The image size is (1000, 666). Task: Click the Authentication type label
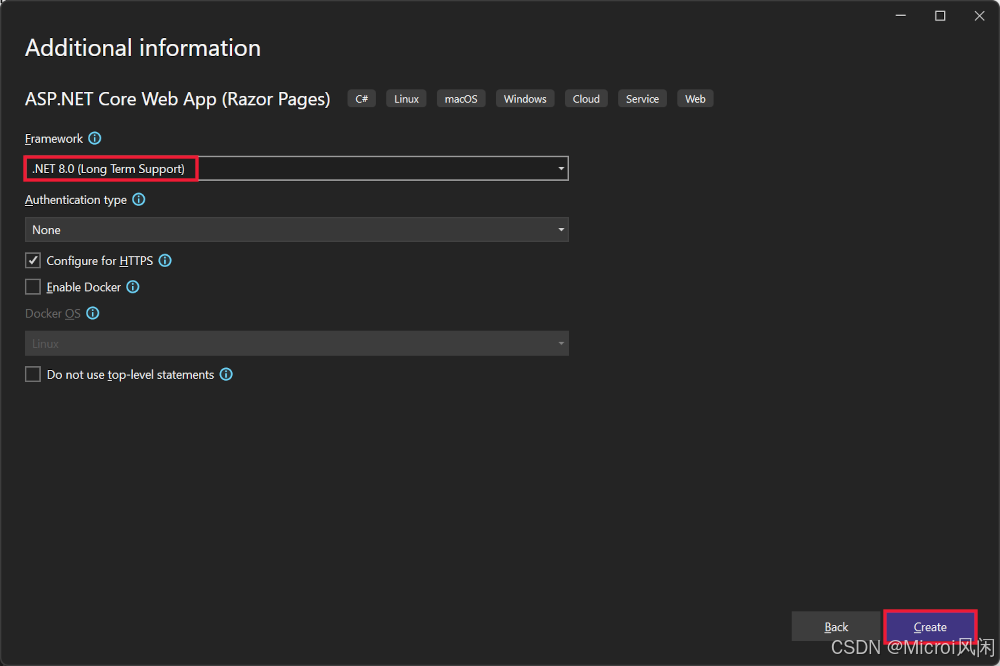(x=76, y=200)
